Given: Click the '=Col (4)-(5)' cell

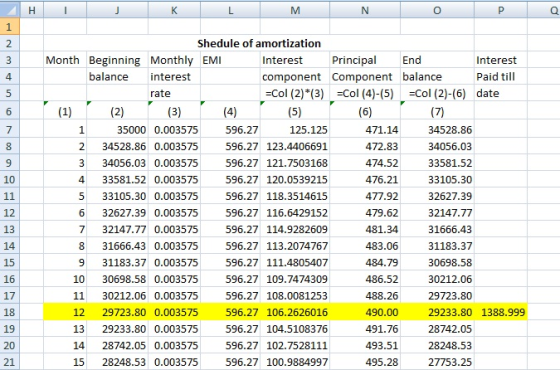Looking at the screenshot, I should tap(365, 93).
